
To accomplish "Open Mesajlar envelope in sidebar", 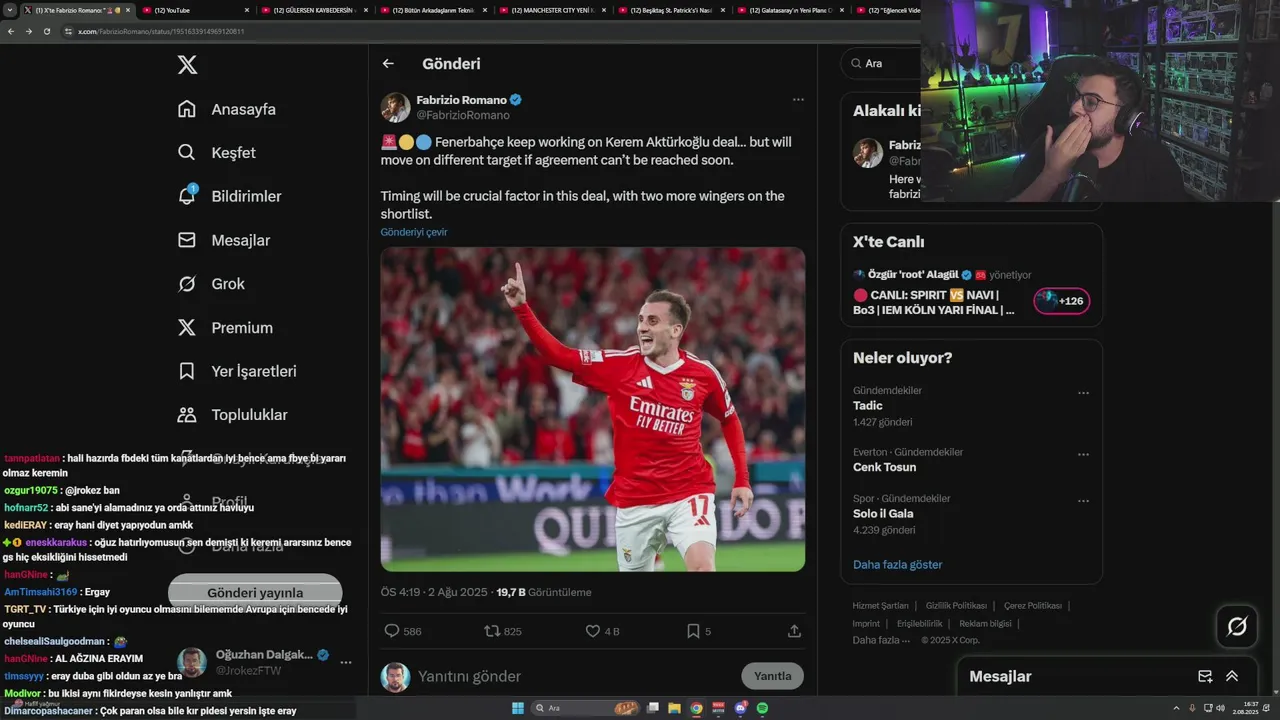I will [x=223, y=240].
